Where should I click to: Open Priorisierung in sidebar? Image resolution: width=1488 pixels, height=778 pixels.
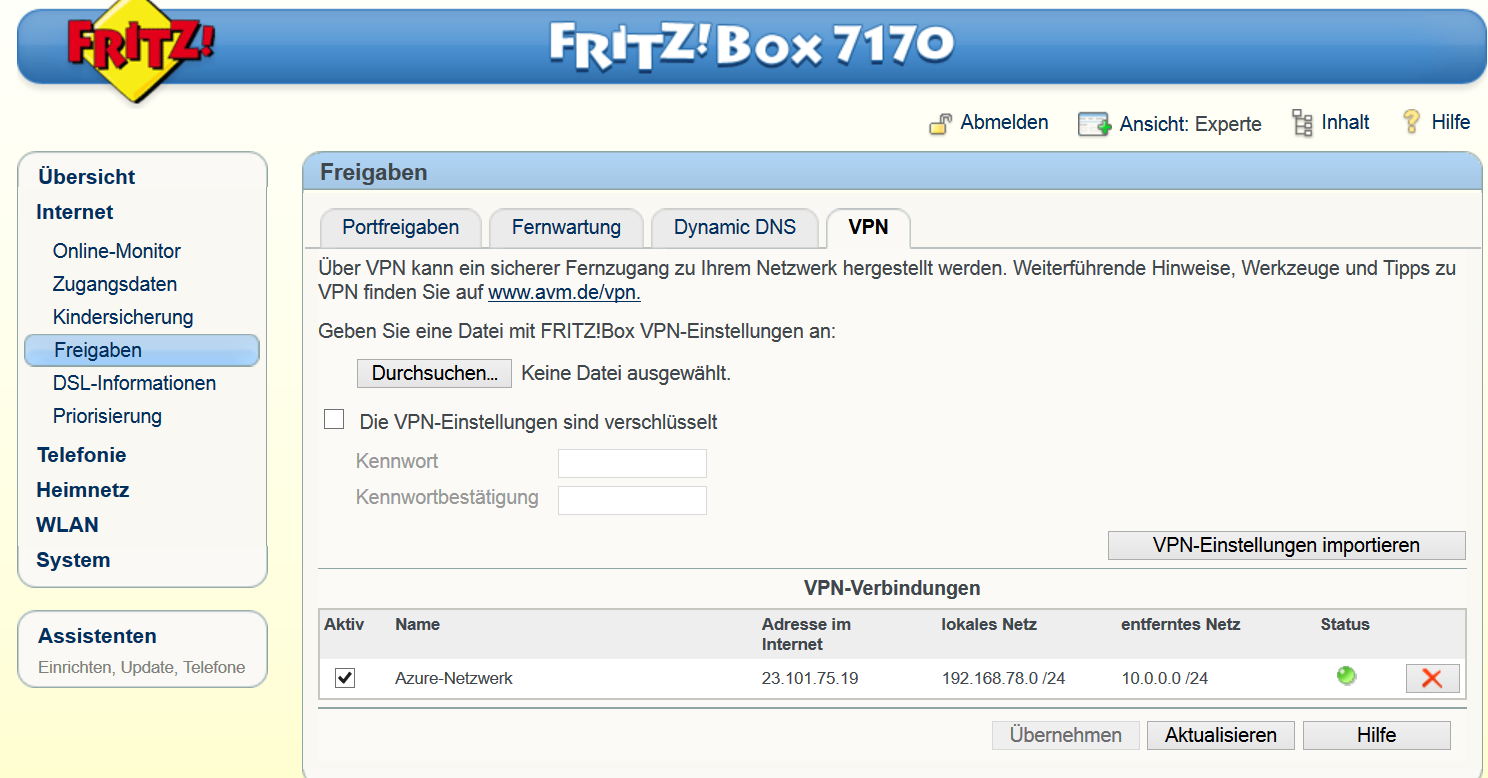[x=107, y=416]
